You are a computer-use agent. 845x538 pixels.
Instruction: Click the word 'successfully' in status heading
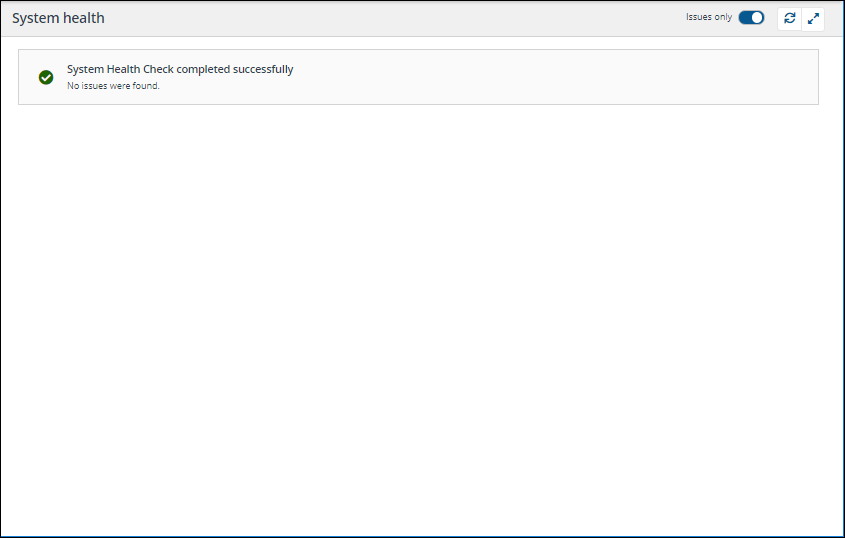tap(263, 70)
